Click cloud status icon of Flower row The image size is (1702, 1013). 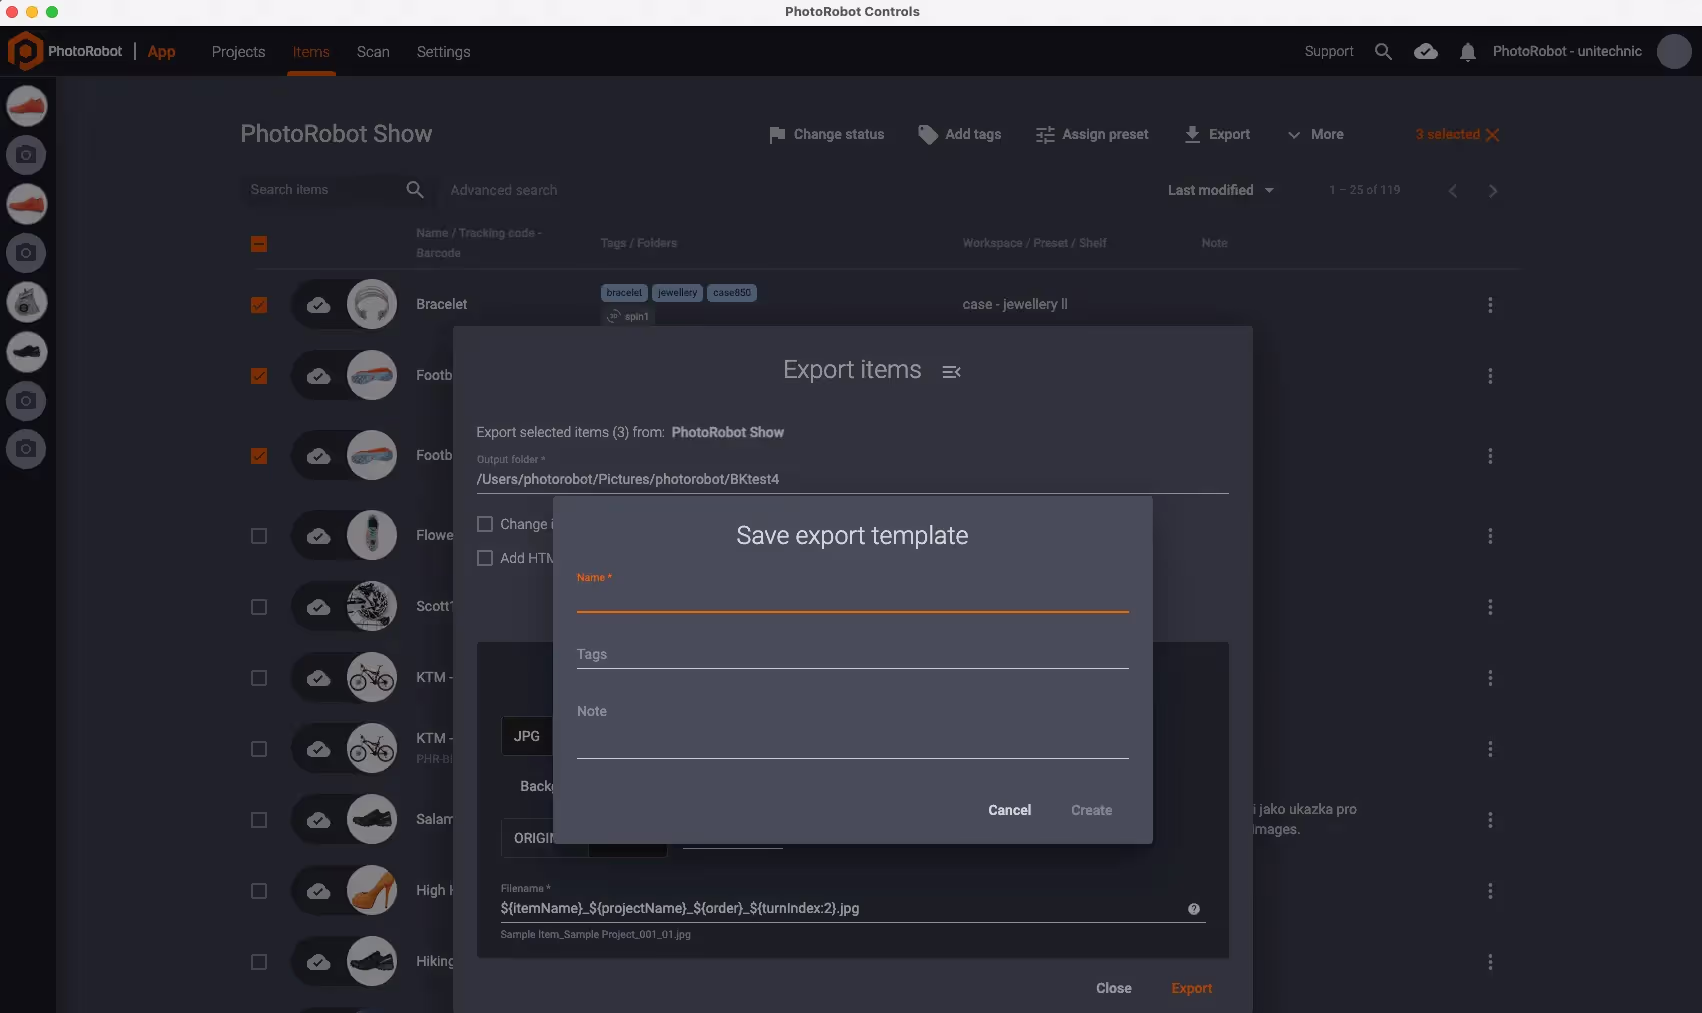(318, 536)
